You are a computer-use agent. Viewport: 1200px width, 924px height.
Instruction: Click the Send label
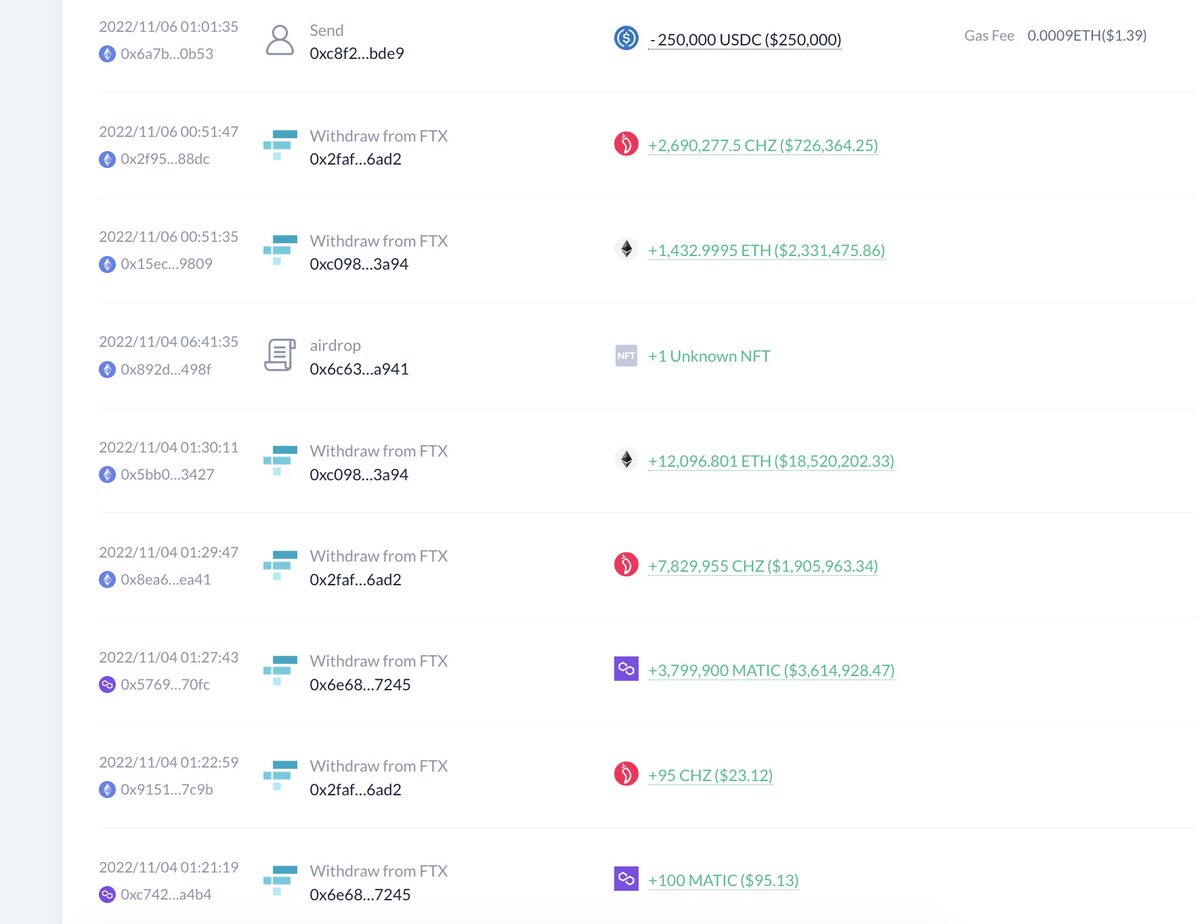(x=327, y=30)
